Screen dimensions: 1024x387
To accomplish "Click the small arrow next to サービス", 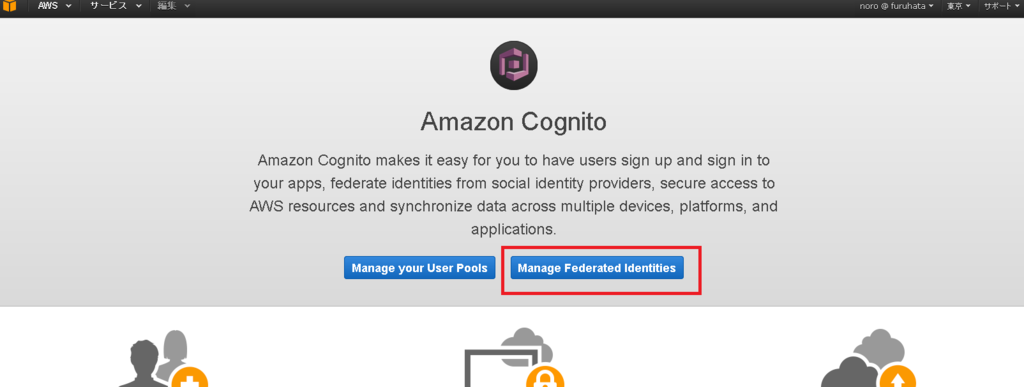I will (138, 7).
